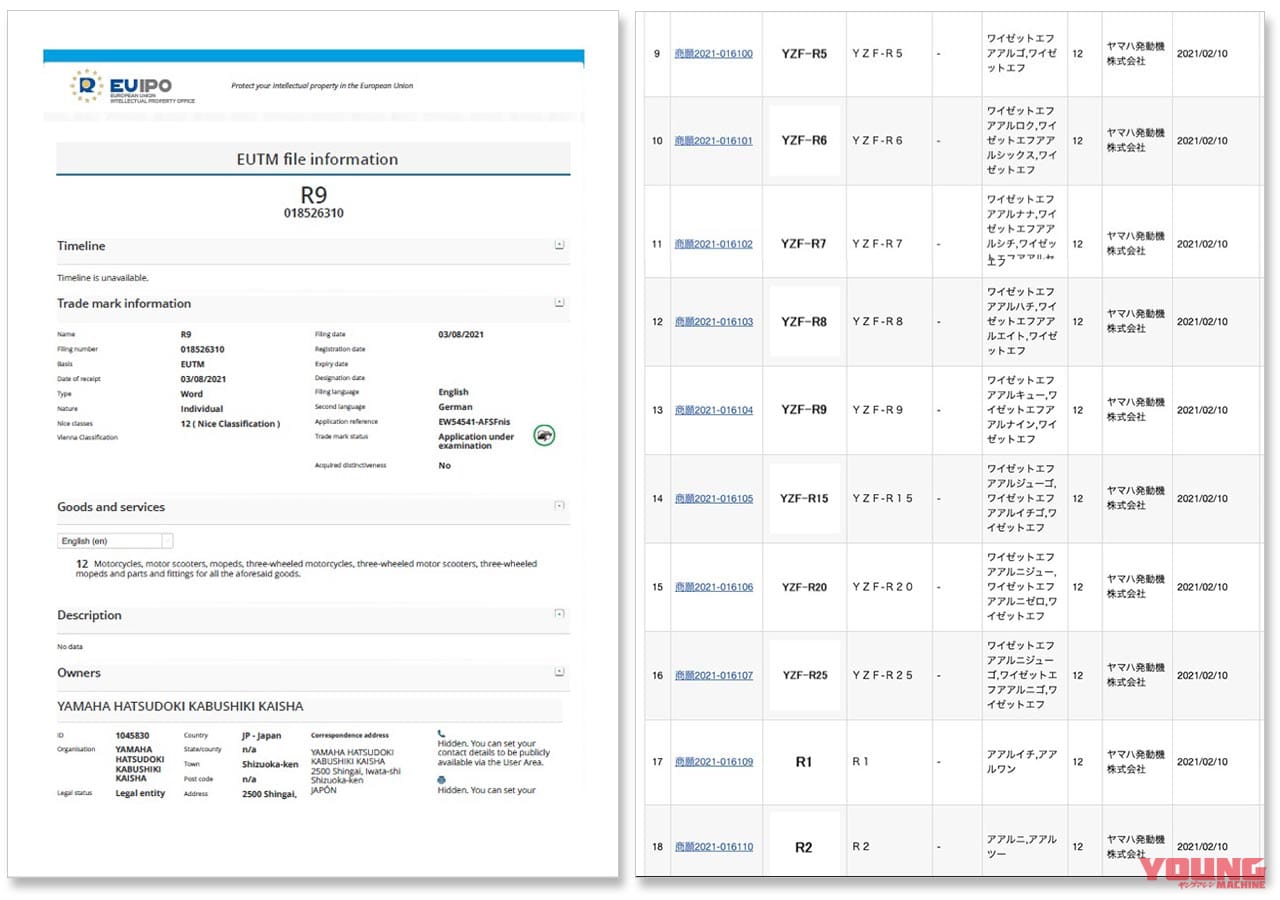Screen dimensions: 1280x900
Task: Collapse the Trade mark information section
Action: [559, 302]
